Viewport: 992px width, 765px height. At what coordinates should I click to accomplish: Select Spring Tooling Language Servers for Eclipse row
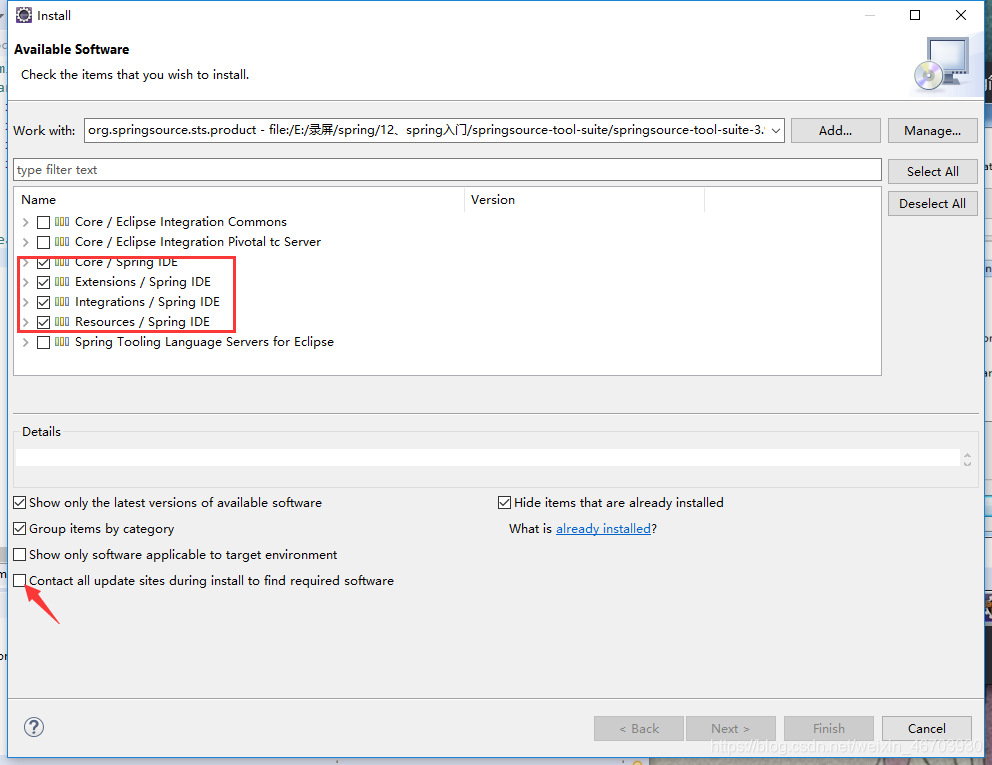(204, 342)
